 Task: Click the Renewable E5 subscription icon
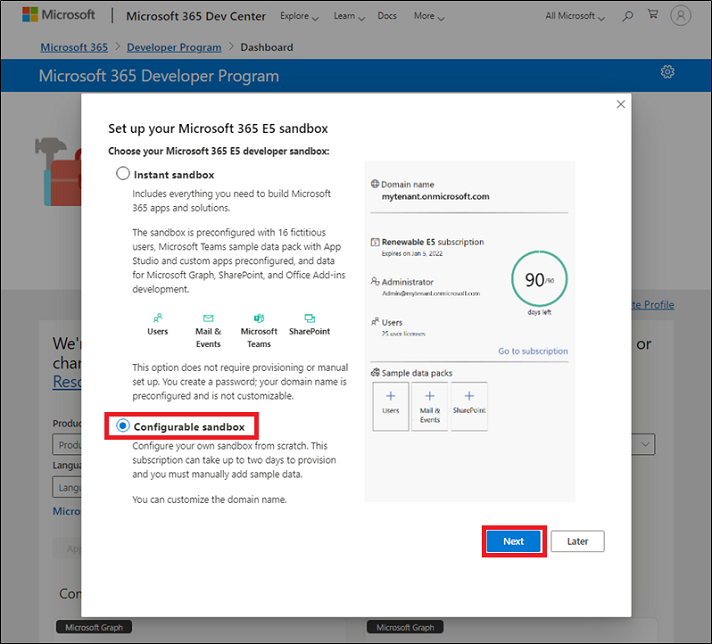point(375,242)
